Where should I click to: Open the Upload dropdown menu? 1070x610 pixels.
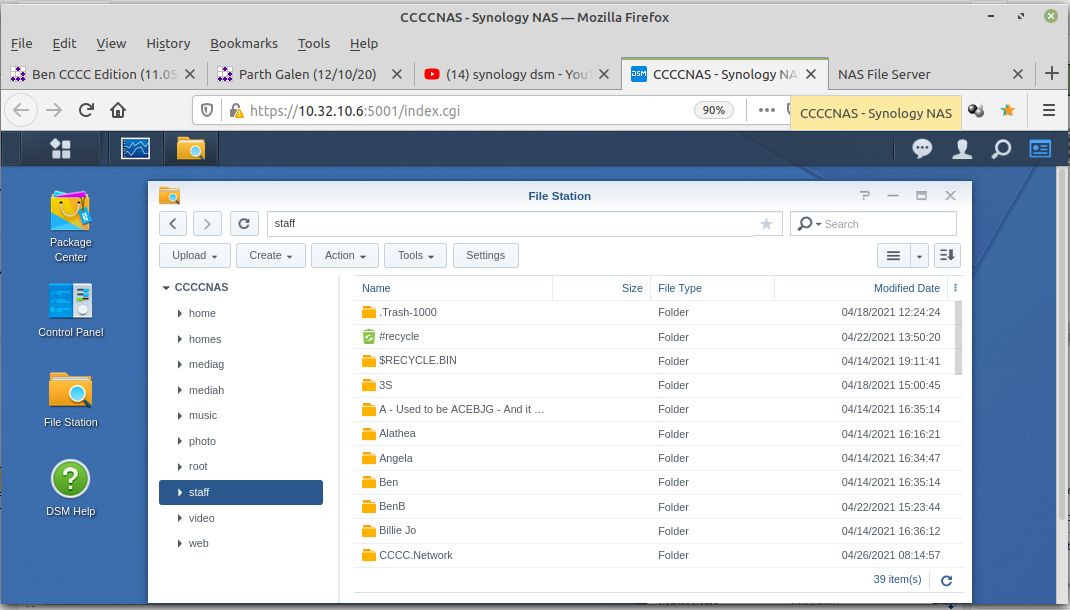pos(195,255)
